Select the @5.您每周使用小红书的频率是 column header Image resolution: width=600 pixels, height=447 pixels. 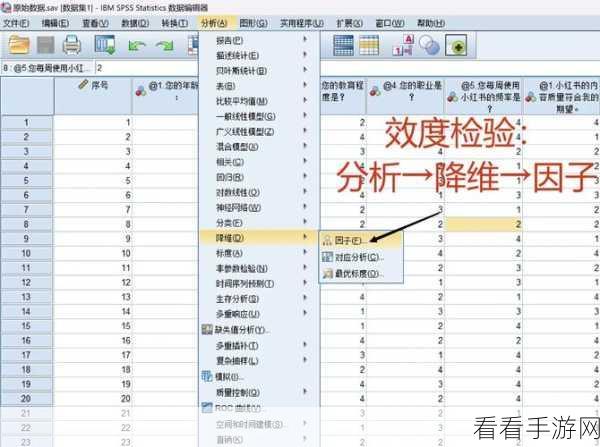point(484,96)
